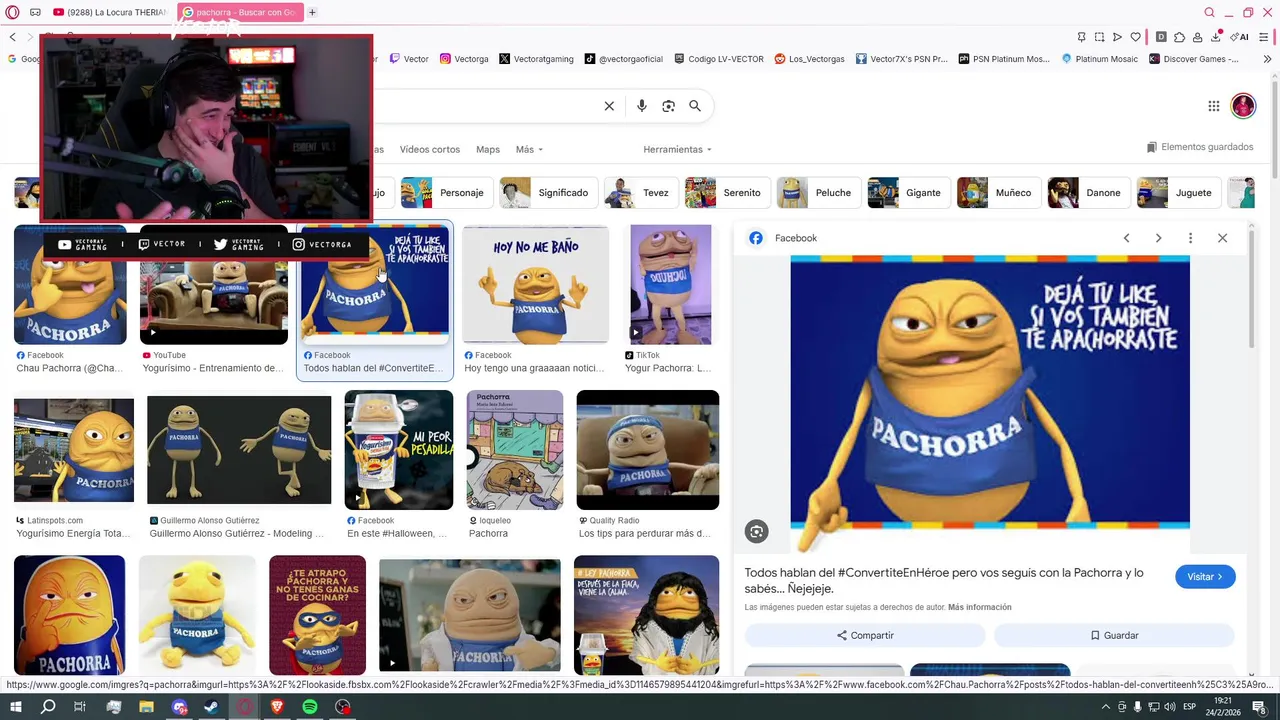Open the TikTok Yogur Pachorra result

coord(670,285)
